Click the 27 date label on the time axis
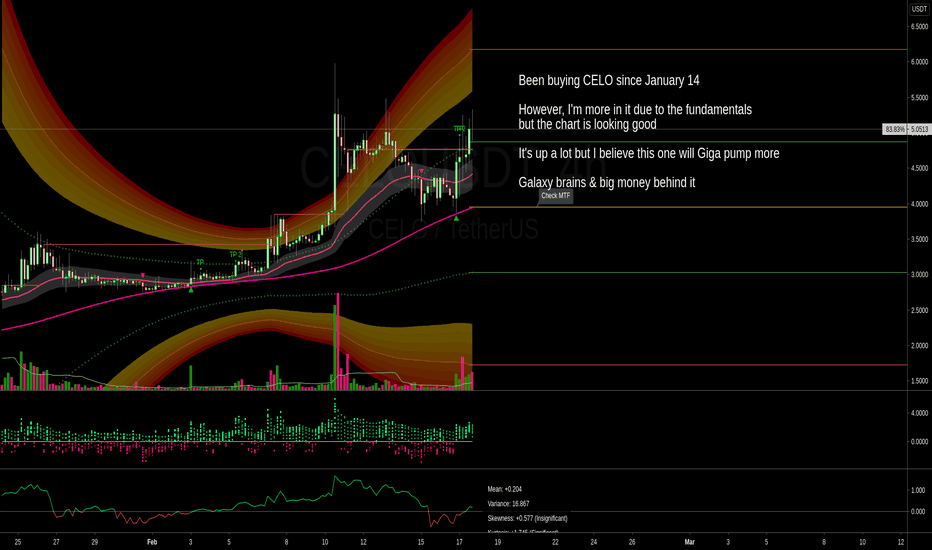Image resolution: width=932 pixels, height=550 pixels. [x=56, y=542]
